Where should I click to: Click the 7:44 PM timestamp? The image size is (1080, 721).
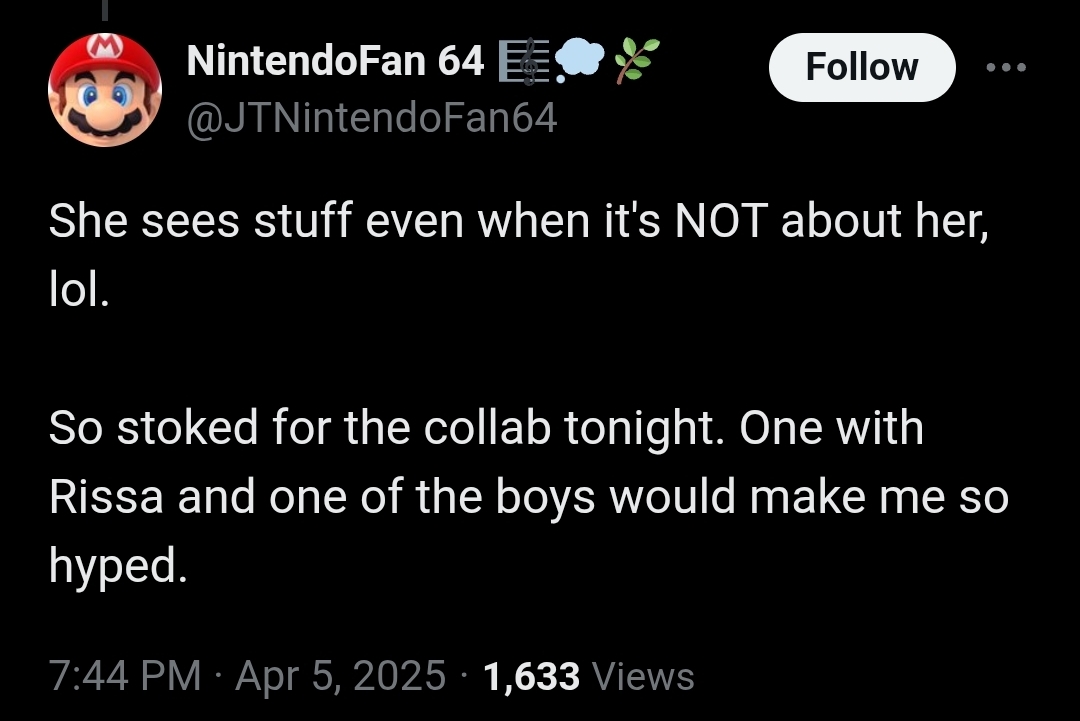125,676
